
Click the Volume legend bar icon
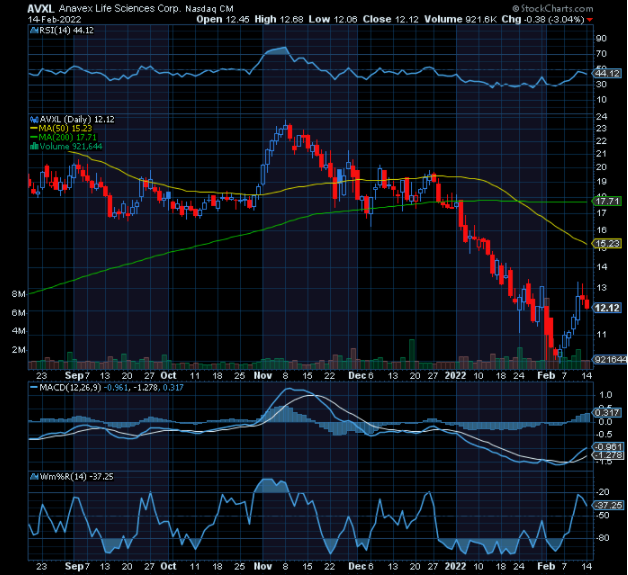click(34, 147)
